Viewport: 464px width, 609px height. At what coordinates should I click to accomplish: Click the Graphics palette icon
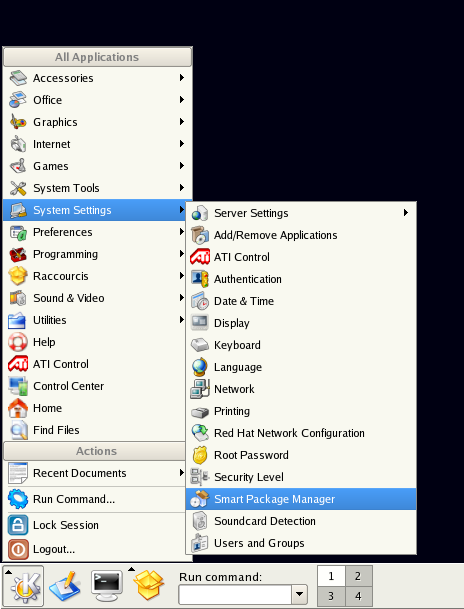tap(18, 122)
